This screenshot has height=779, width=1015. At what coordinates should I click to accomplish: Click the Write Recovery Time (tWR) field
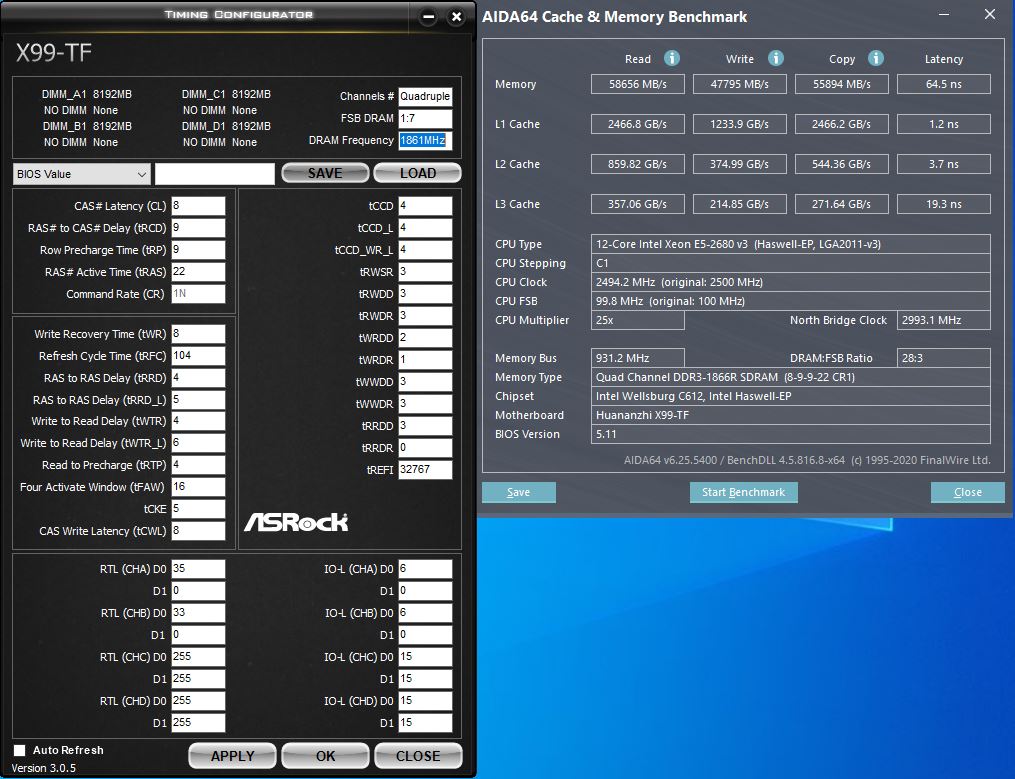pyautogui.click(x=198, y=334)
